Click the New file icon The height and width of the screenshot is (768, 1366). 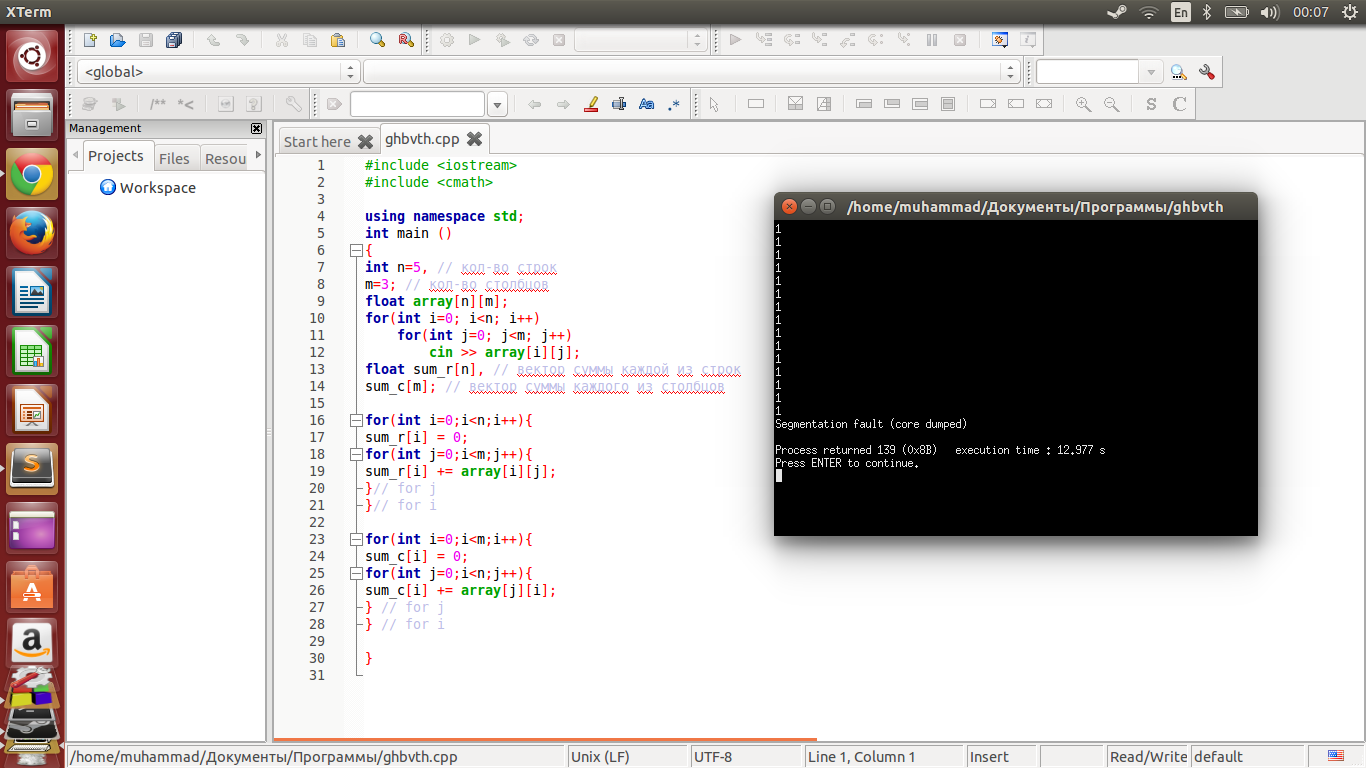pyautogui.click(x=90, y=40)
